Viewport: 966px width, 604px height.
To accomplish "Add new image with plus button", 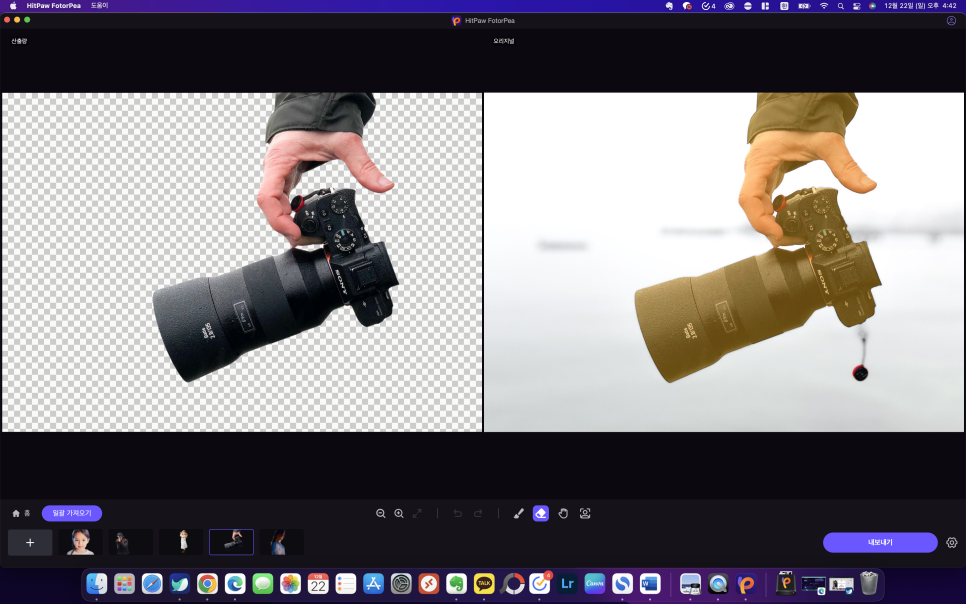I will pos(30,542).
